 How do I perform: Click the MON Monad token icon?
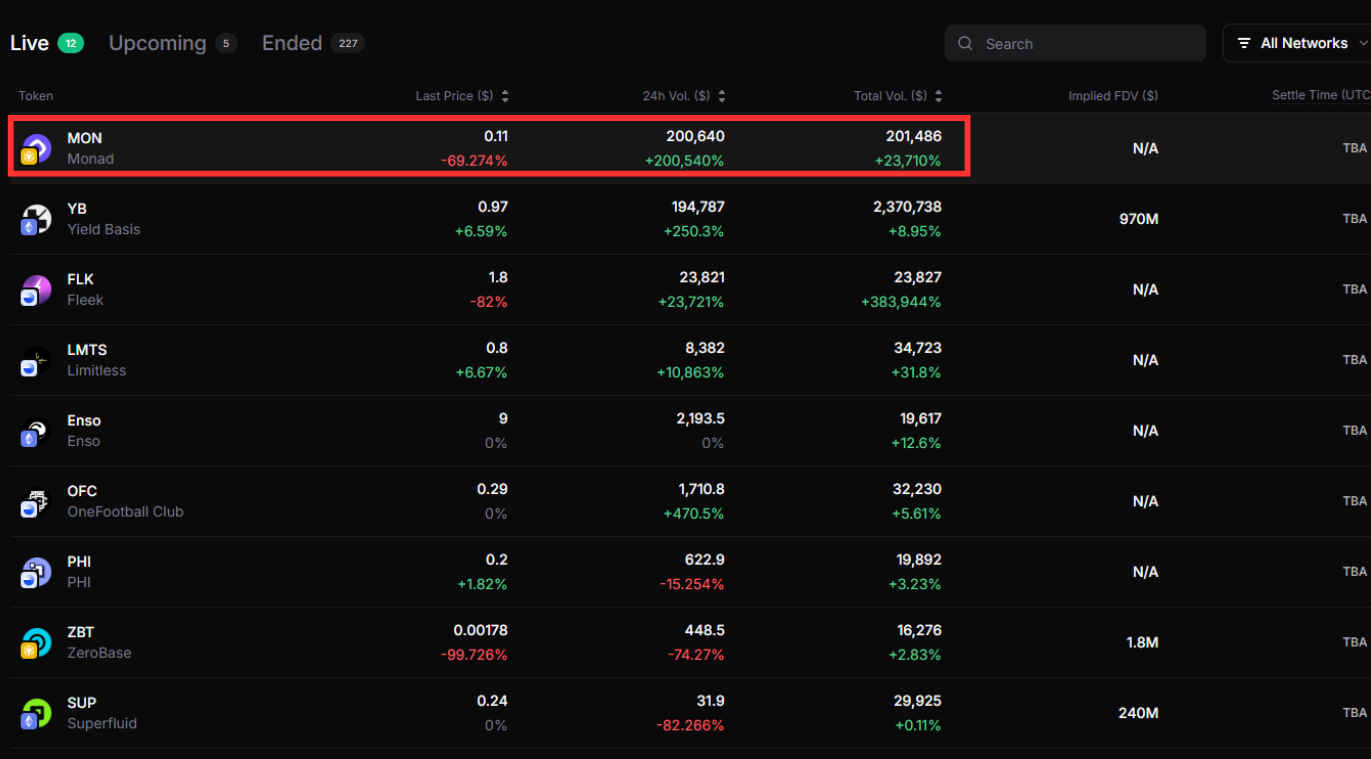[36, 149]
